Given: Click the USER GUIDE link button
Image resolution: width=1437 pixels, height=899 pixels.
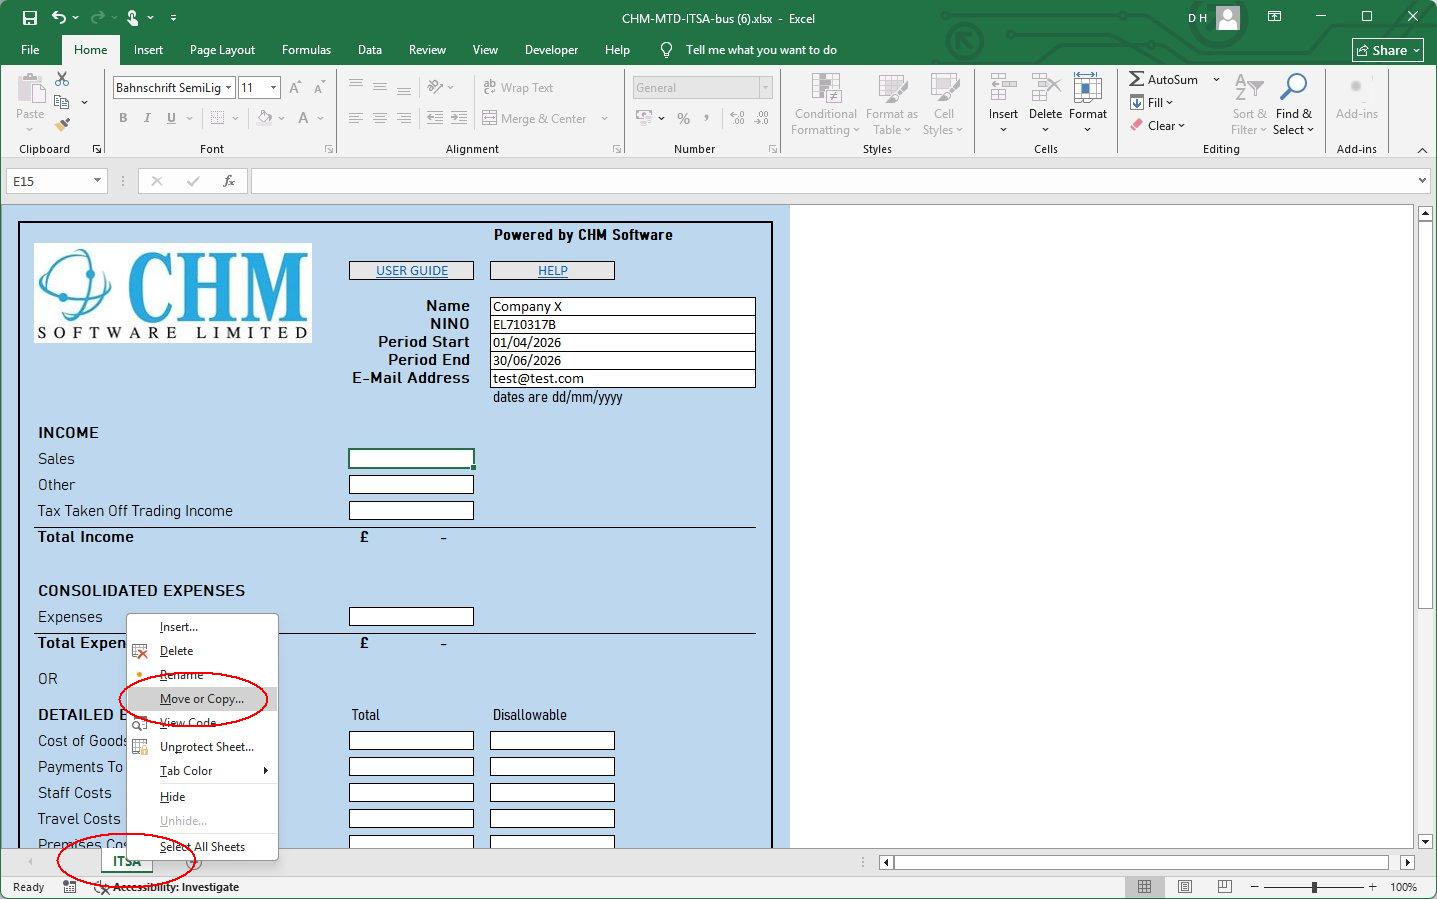Looking at the screenshot, I should tap(411, 271).
